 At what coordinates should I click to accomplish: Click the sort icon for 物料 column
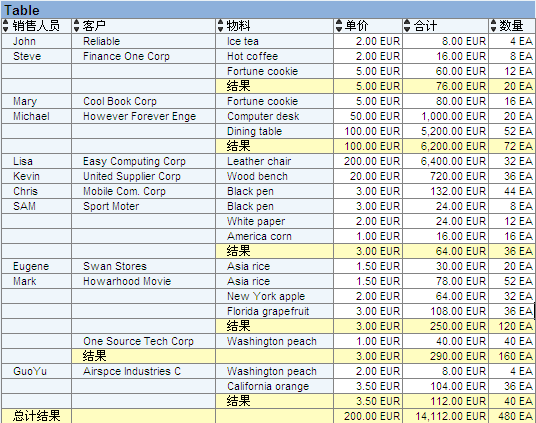click(220, 26)
